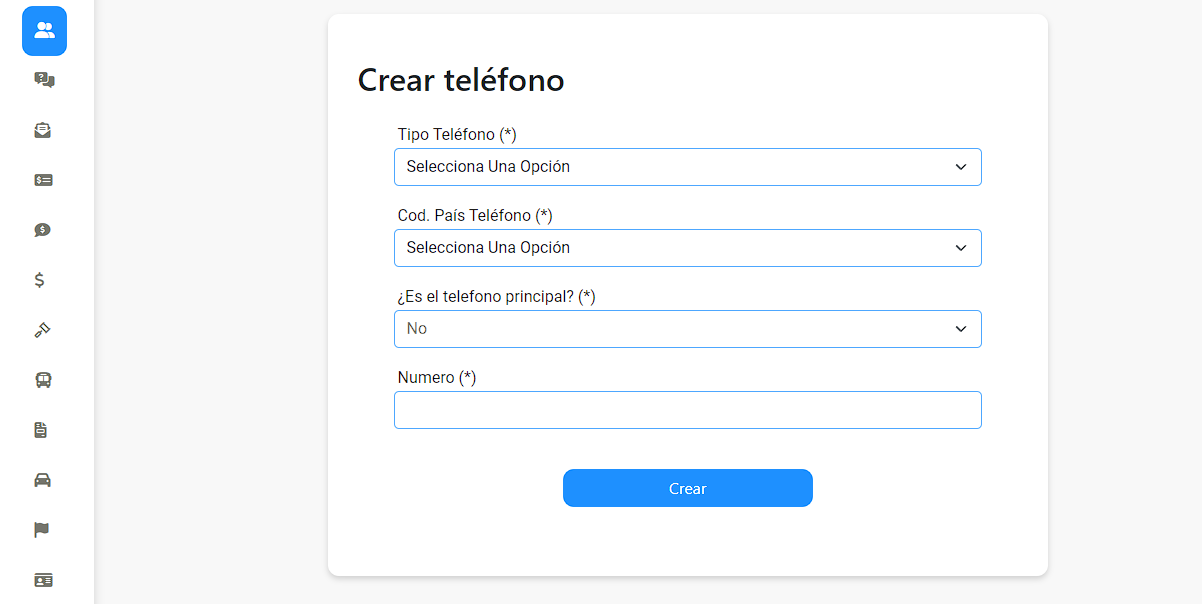Click the chevron of the telefono principal select
The height and width of the screenshot is (604, 1202).
click(961, 329)
